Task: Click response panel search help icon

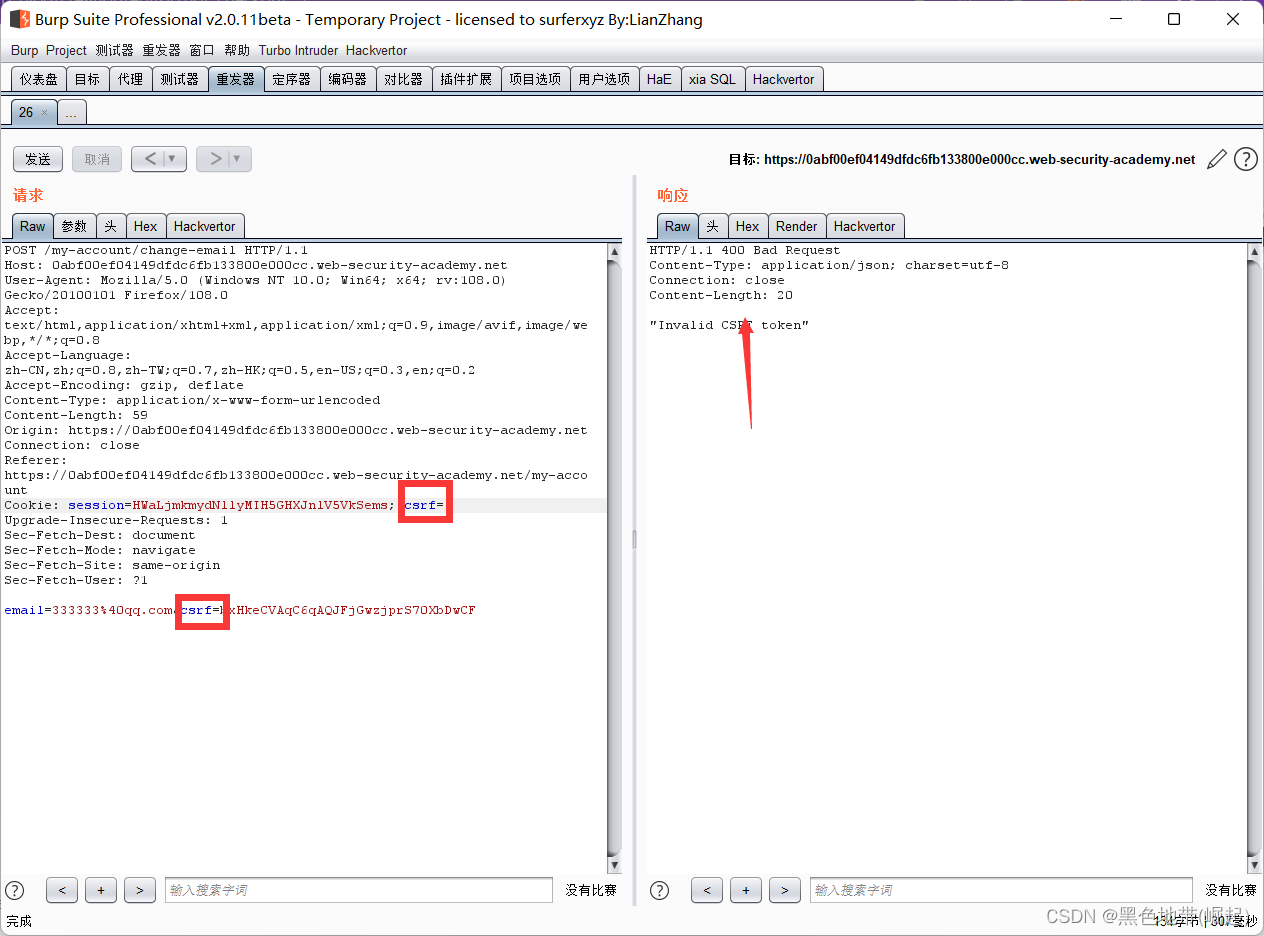Action: 659,890
